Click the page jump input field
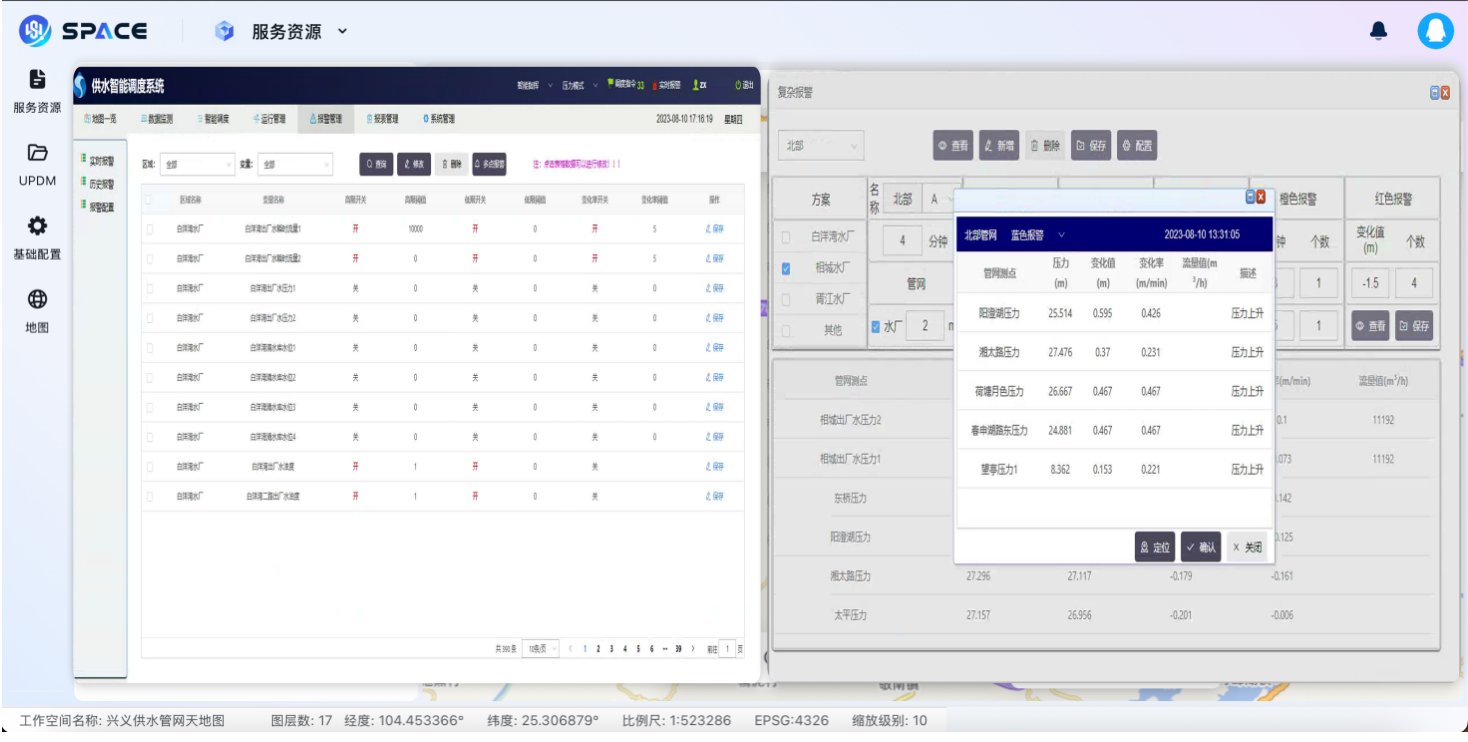1468x742 pixels. coord(727,649)
